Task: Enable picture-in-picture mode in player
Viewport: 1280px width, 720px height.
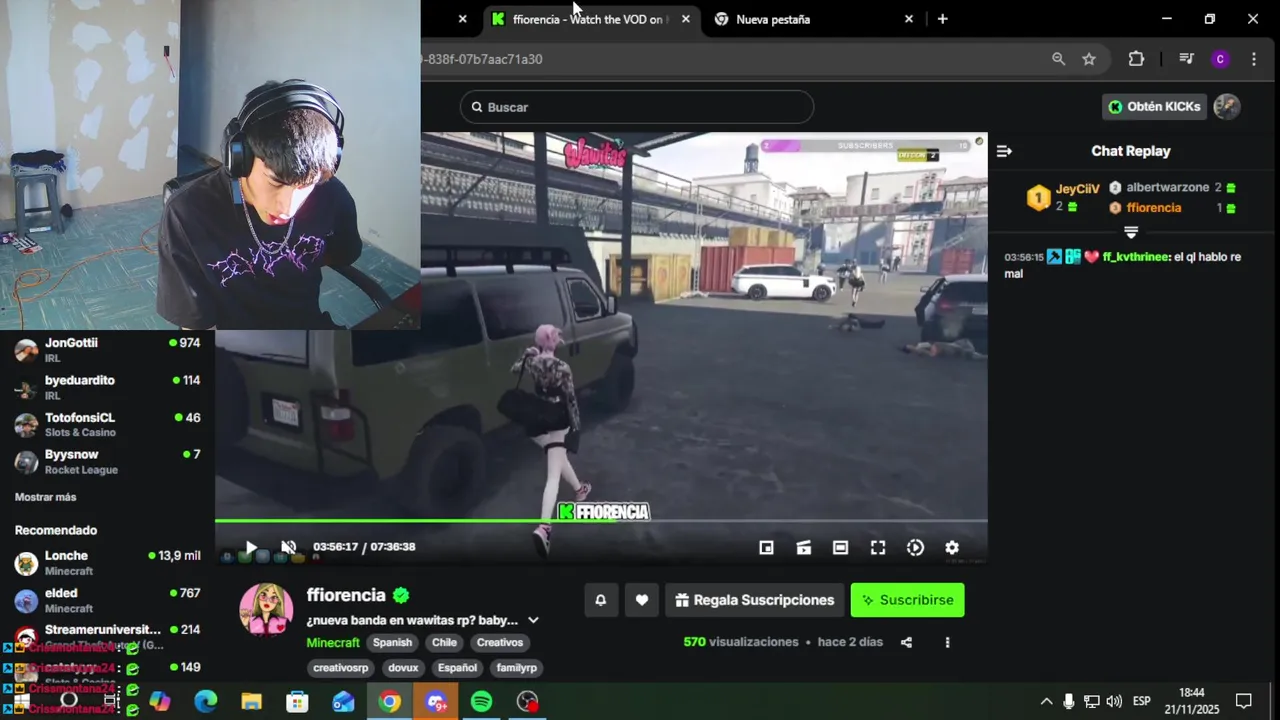Action: (766, 547)
